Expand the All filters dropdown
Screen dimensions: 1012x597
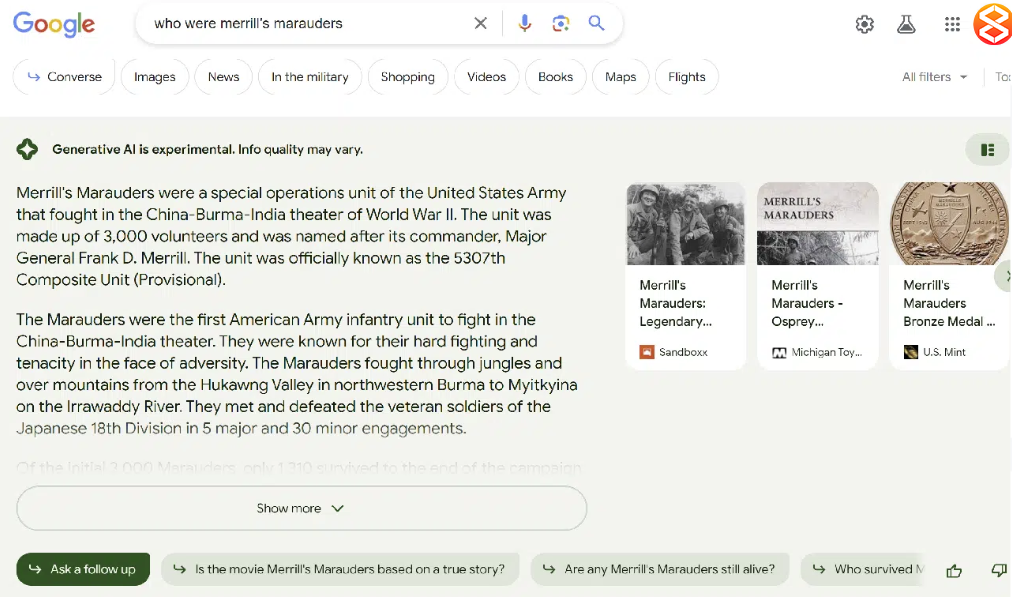click(935, 77)
